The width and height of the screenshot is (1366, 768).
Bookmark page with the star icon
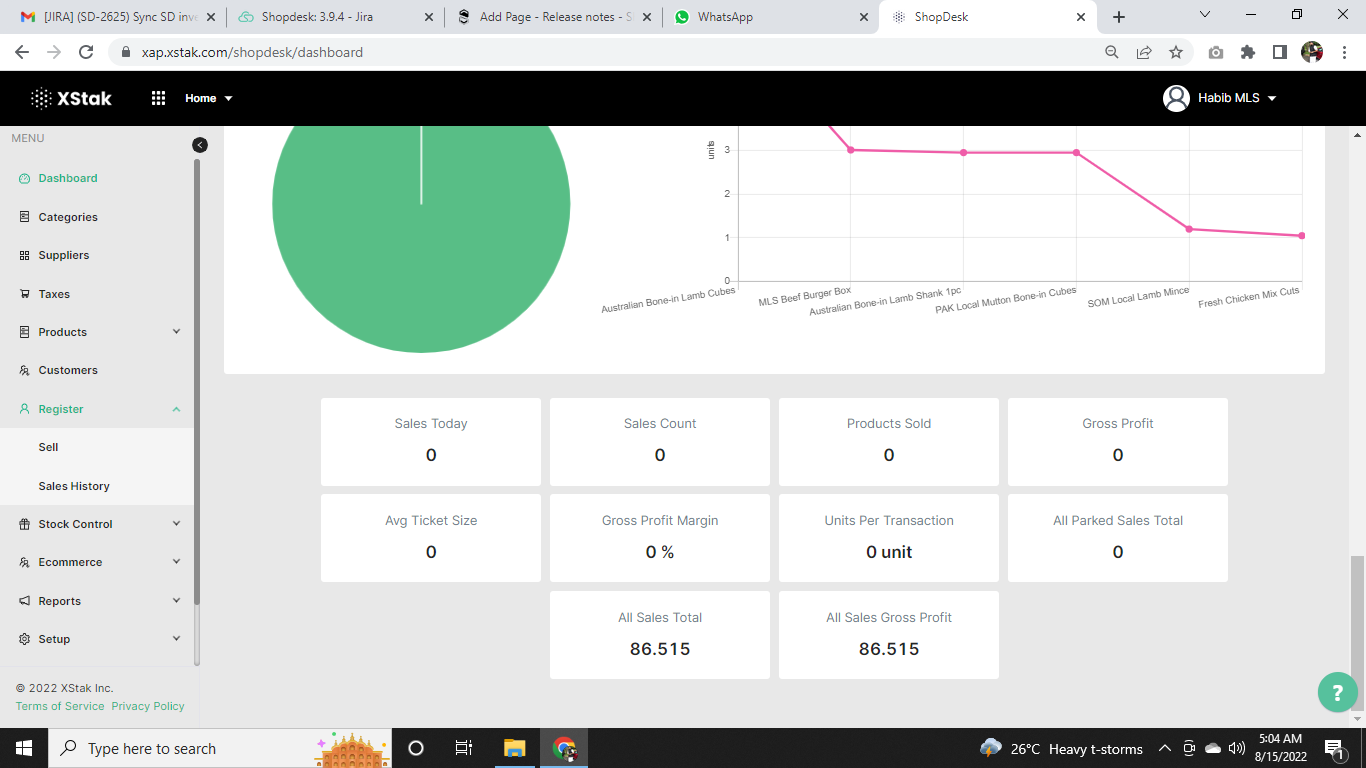pos(1176,52)
